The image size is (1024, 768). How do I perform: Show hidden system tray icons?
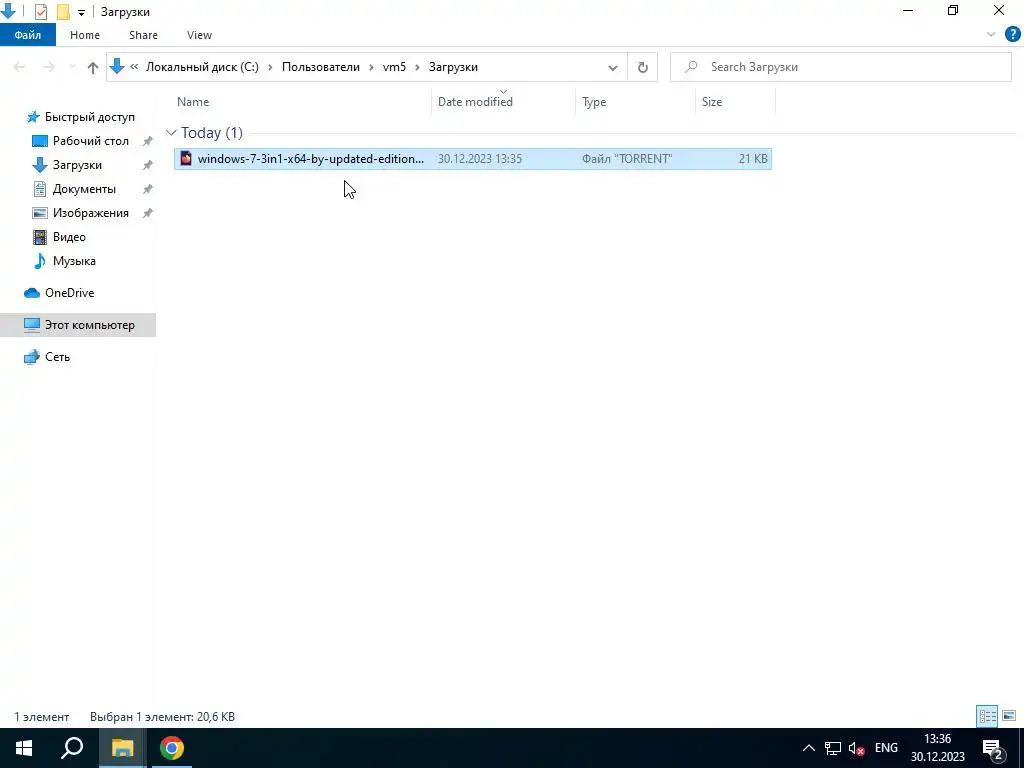click(x=808, y=748)
